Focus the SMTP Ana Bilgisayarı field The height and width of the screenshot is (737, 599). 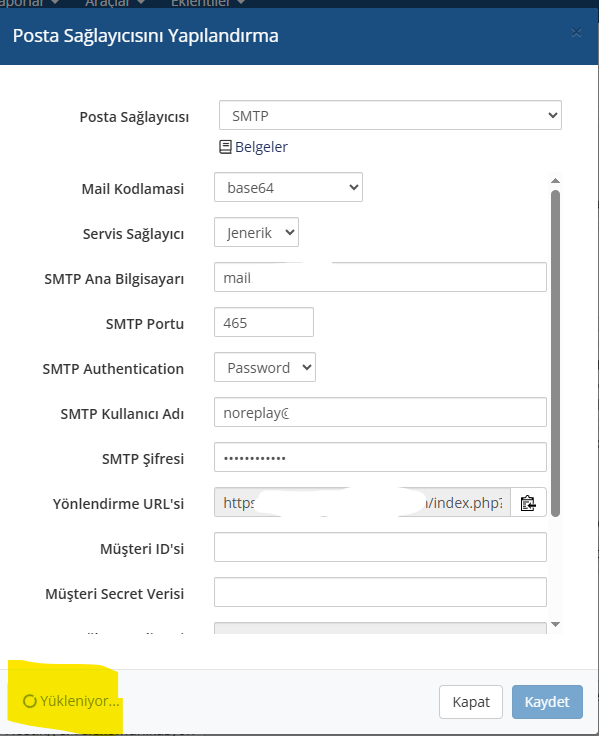click(380, 277)
